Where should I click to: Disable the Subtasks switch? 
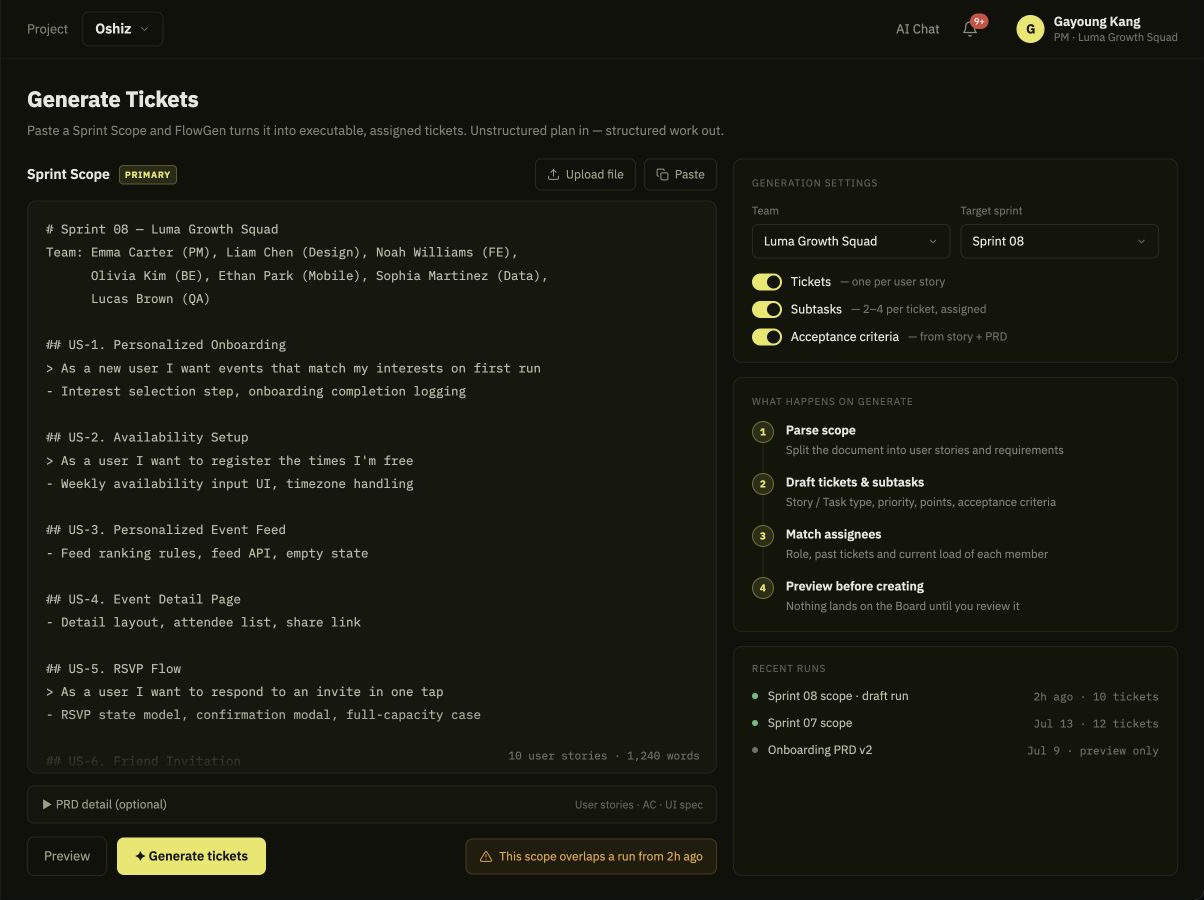click(x=767, y=309)
